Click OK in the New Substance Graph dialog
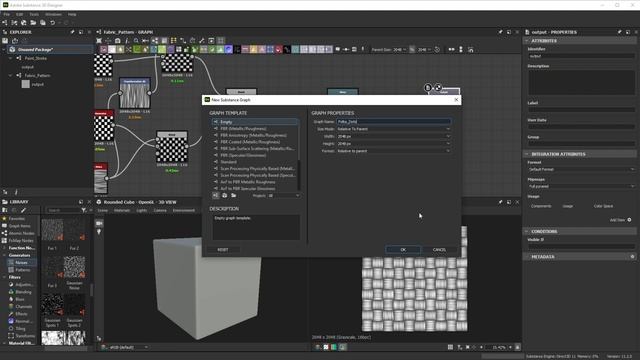The width and height of the screenshot is (640, 360). coord(403,249)
